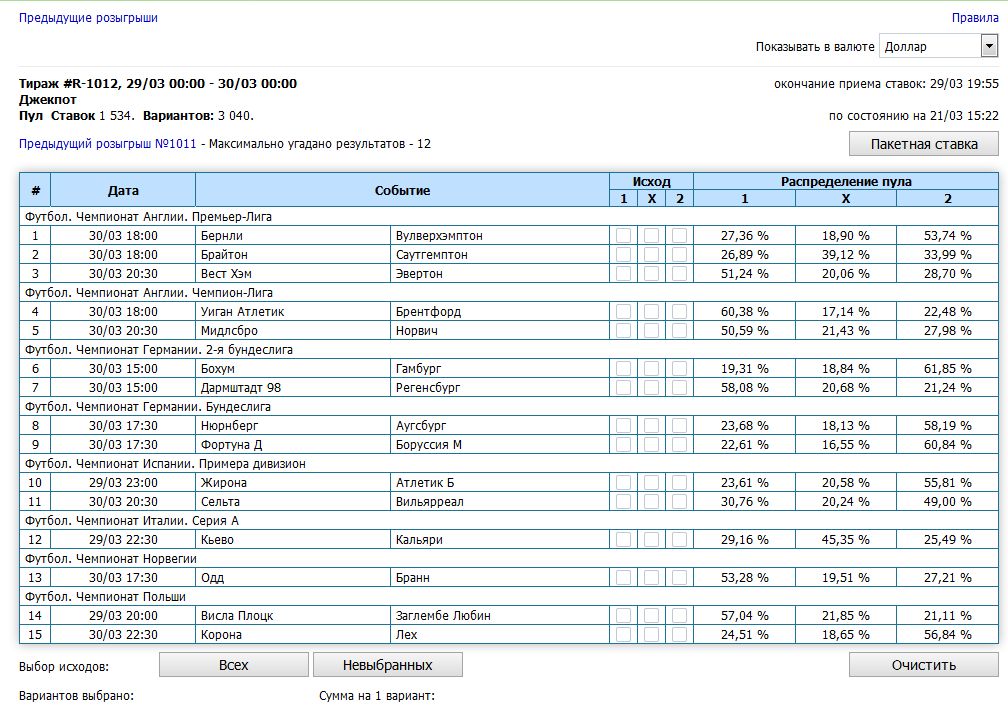Viewport: 1008px width, 708px height.
Task: Open the Правила link
Action: click(974, 18)
